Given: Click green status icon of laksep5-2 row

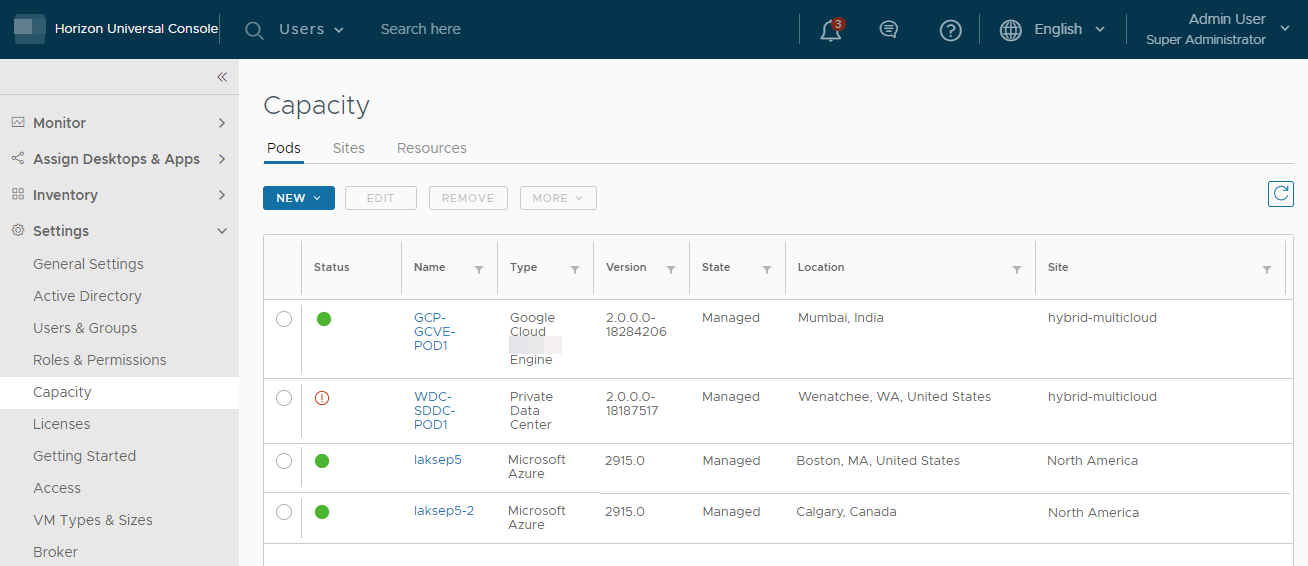Looking at the screenshot, I should coord(322,512).
